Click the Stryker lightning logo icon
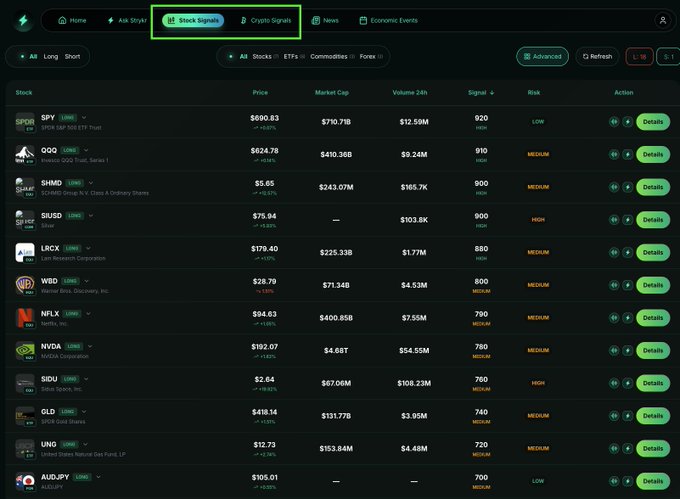 pyautogui.click(x=23, y=20)
